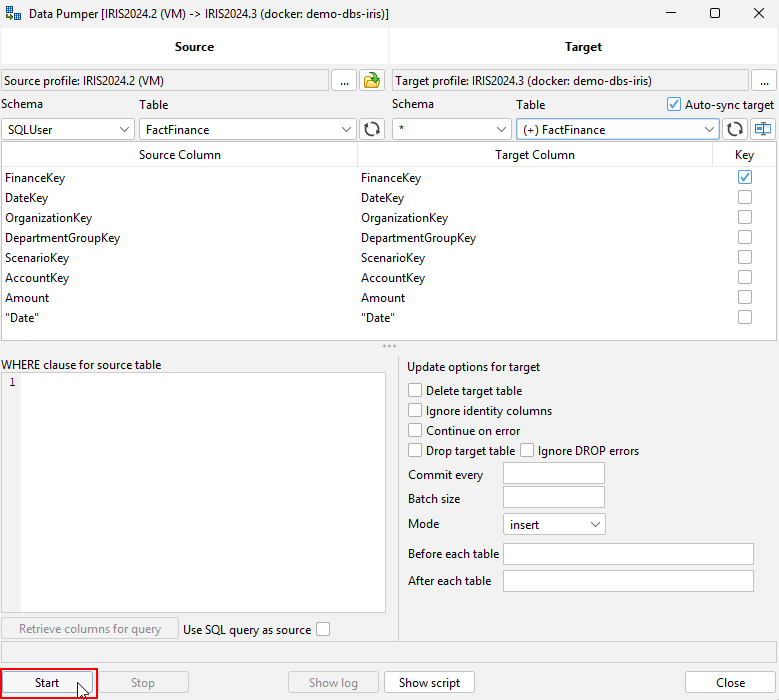Tick Use SQL query as source
Screen dimensions: 779x700
(323, 629)
